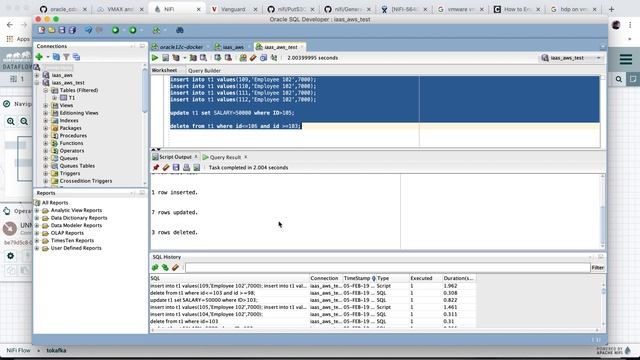This screenshot has height=360, width=640.
Task: Click the Commit icon in worksheet toolbar
Action: (x=218, y=58)
